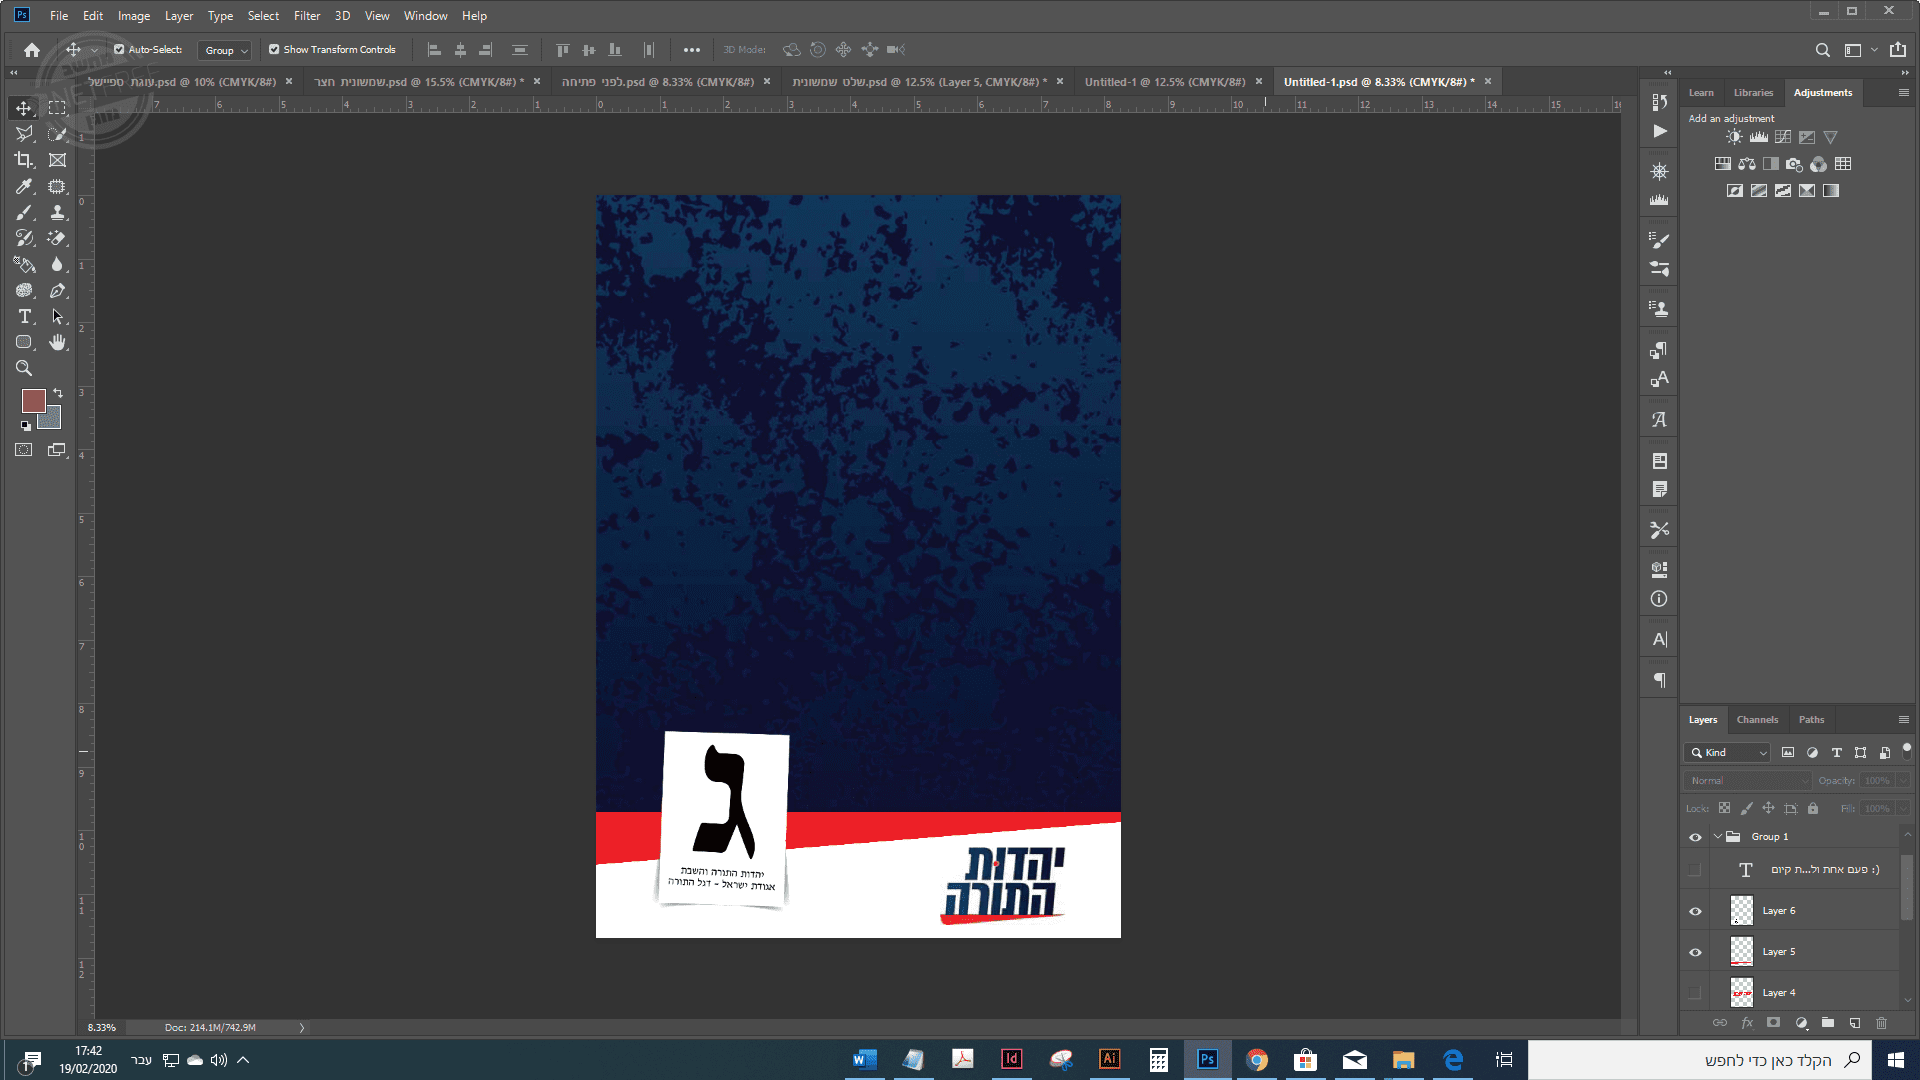Select the Eyedropper tool

24,186
